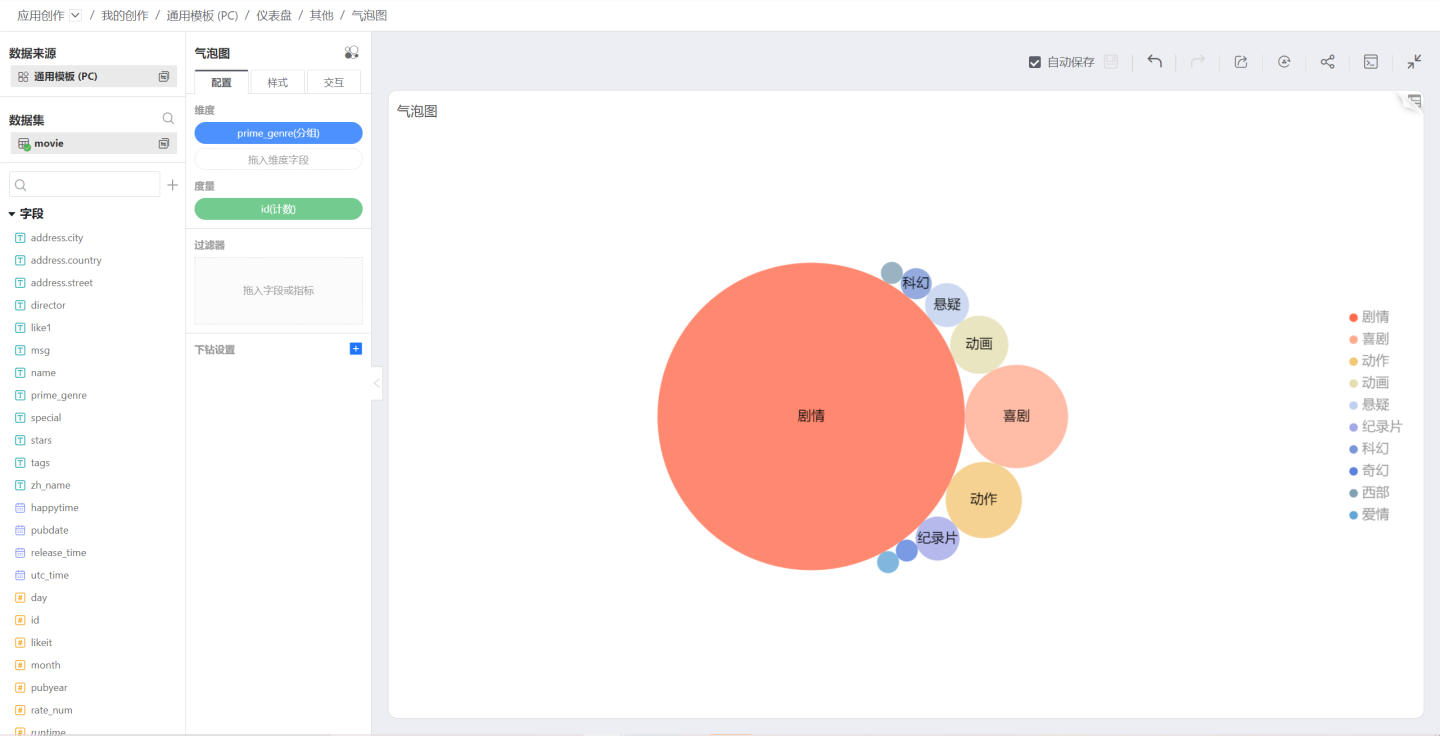The height and width of the screenshot is (736, 1440).
Task: Click the plus icon to add field
Action: (x=172, y=185)
